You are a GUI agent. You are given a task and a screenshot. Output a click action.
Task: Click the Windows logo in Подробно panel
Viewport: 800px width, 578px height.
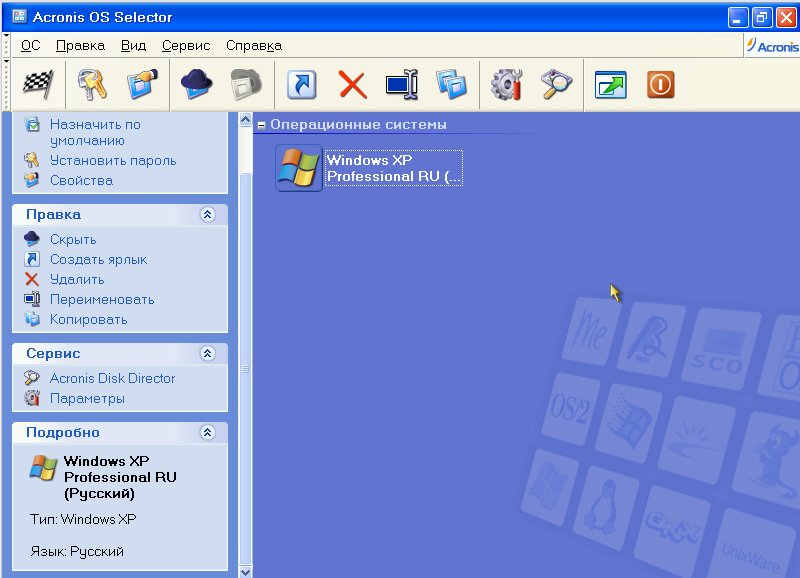[x=43, y=468]
